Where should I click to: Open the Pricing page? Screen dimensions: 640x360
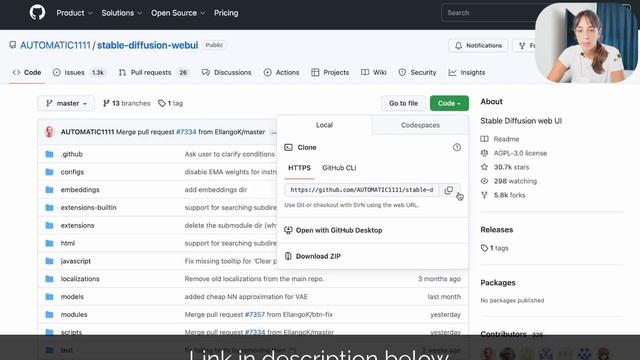[x=226, y=13]
